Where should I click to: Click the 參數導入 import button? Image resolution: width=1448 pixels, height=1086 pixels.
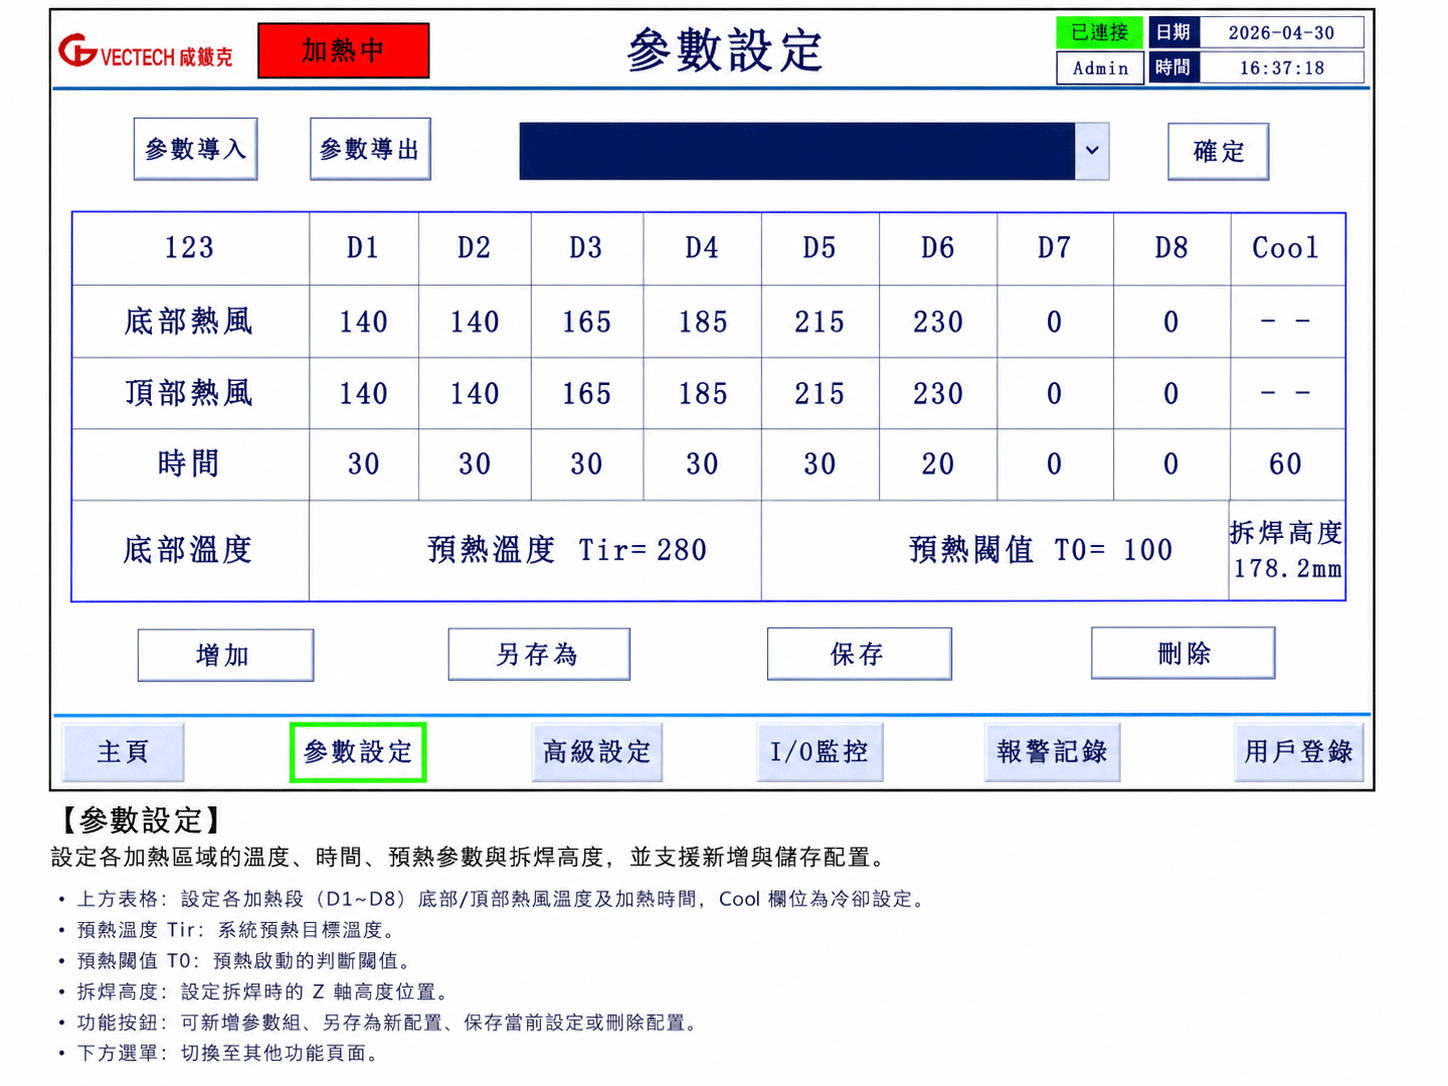tap(196, 149)
